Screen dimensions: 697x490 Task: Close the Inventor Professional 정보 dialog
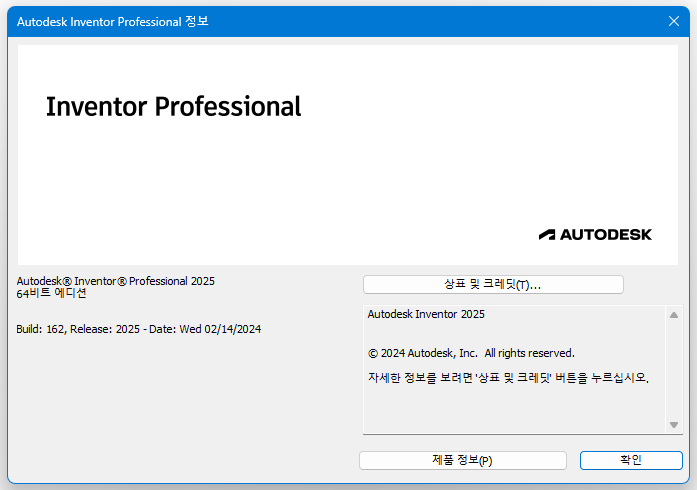tap(673, 21)
